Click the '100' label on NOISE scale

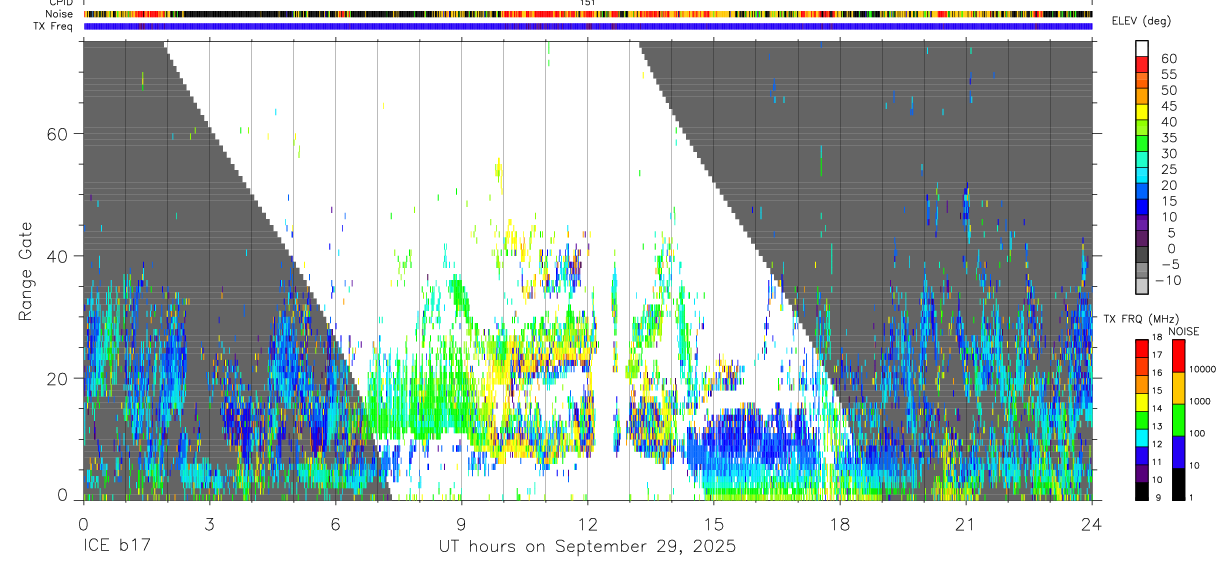point(1198,434)
